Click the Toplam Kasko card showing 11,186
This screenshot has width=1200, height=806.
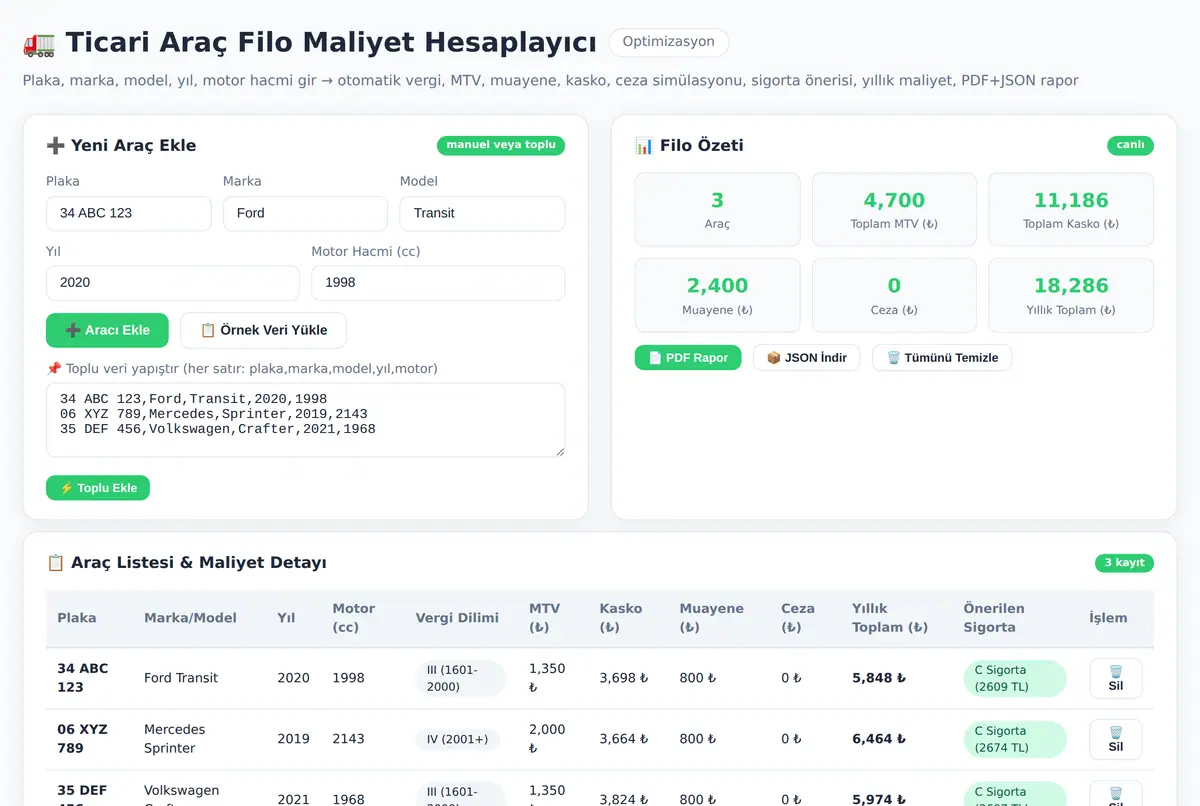[x=1071, y=210]
